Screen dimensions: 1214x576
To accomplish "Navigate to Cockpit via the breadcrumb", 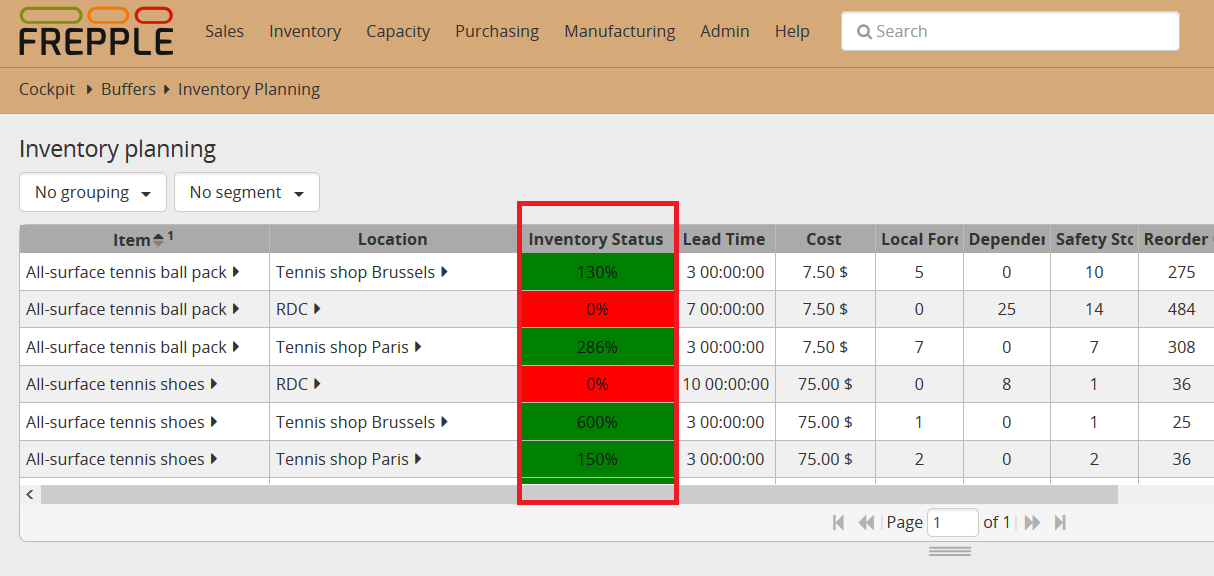I will pyautogui.click(x=46, y=89).
